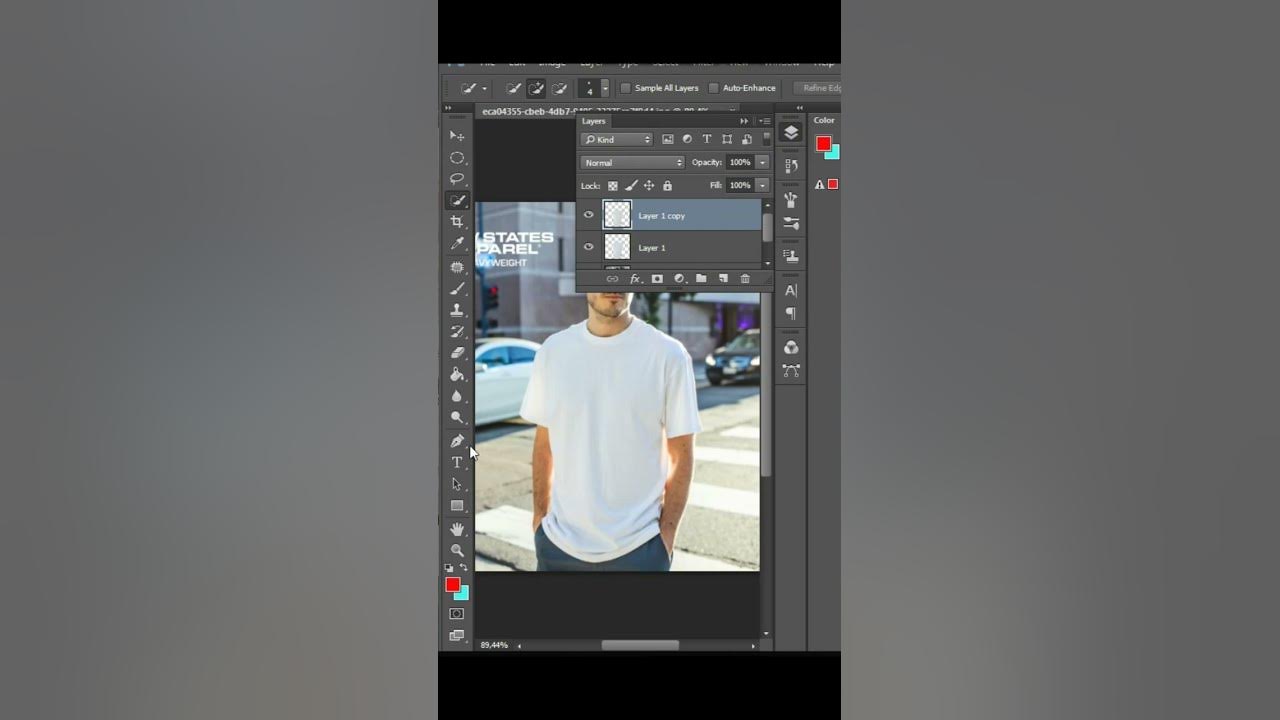
Task: Open Character panel from dock
Action: click(x=791, y=291)
